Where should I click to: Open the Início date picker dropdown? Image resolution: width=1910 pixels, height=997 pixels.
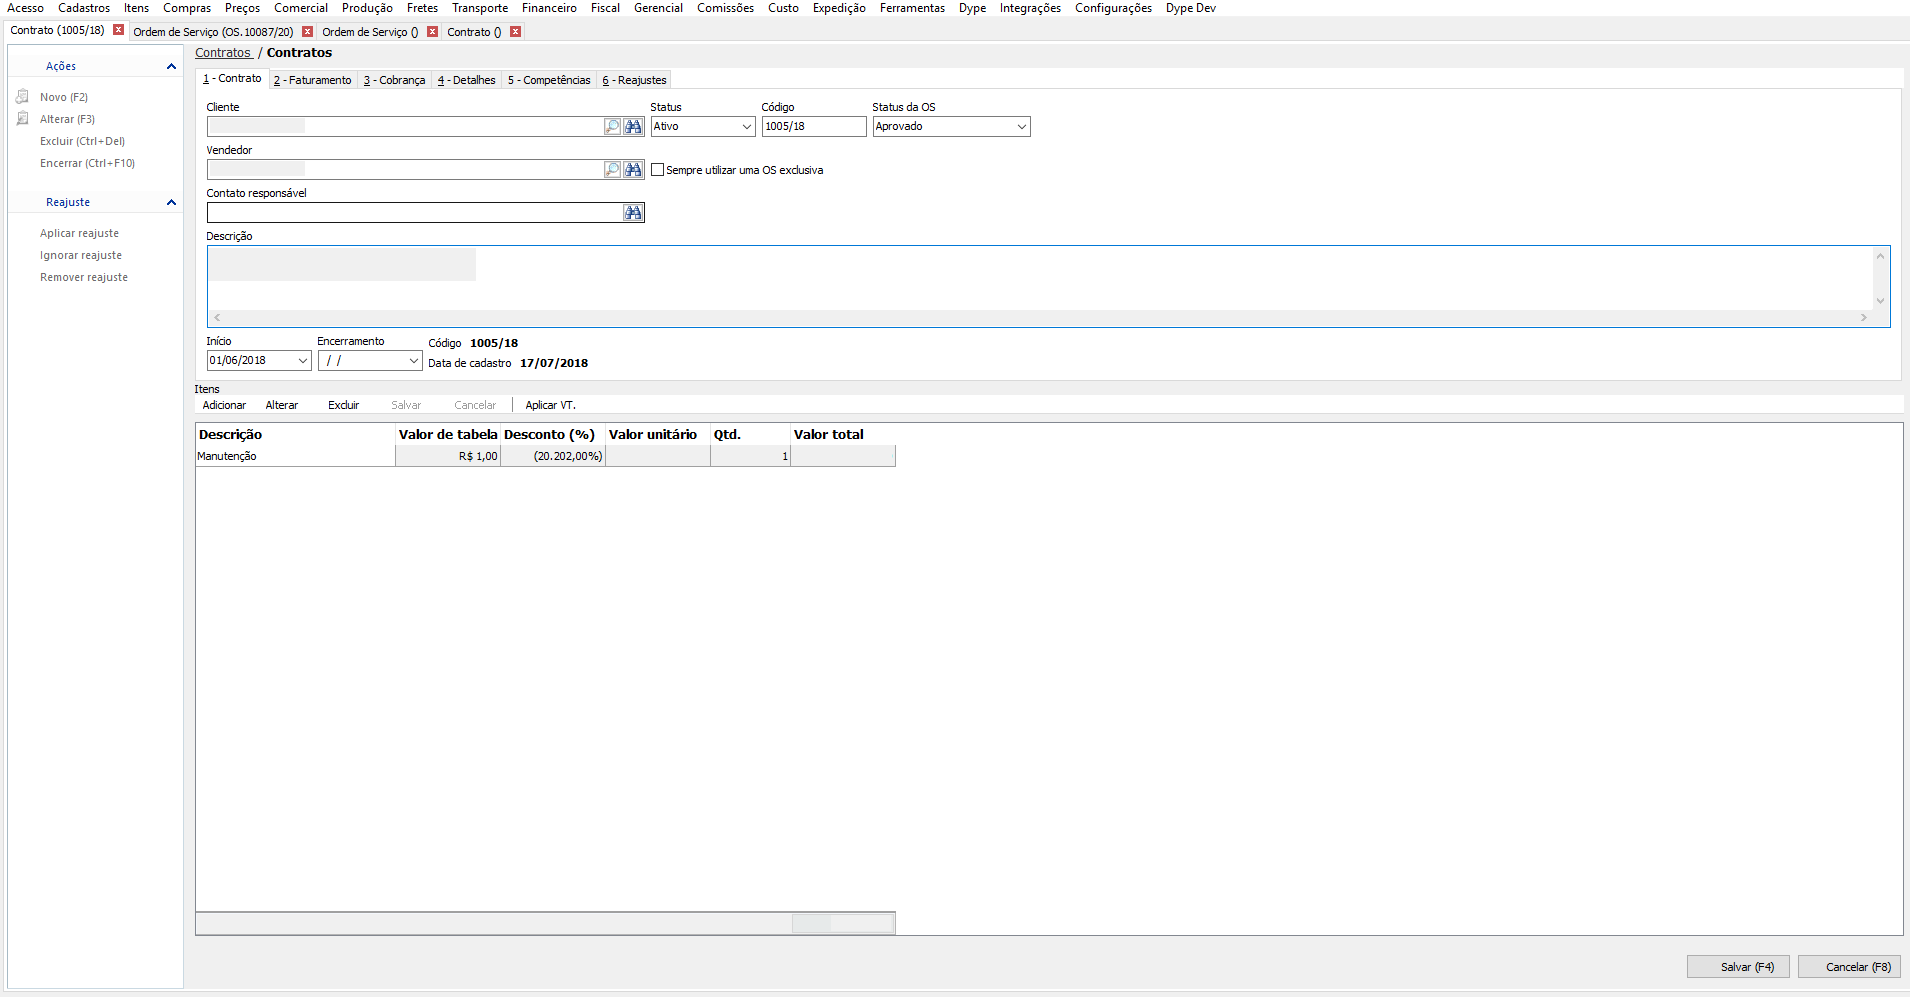(x=302, y=361)
